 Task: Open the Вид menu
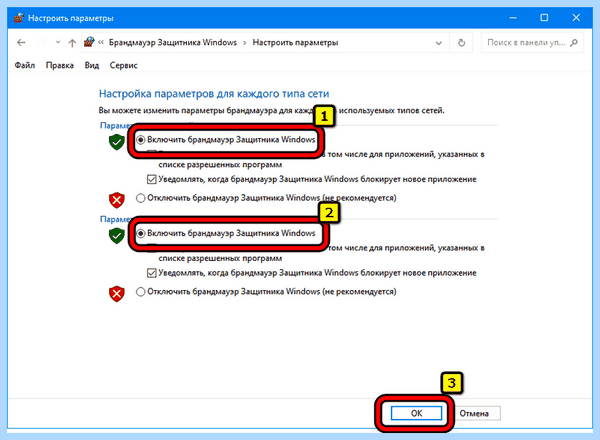pos(92,65)
